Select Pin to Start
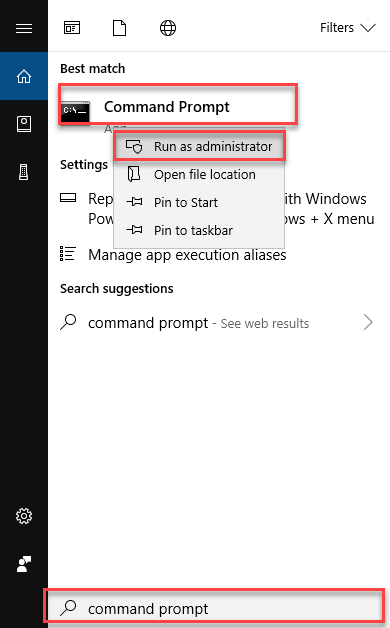Image resolution: width=390 pixels, height=628 pixels. [199, 203]
